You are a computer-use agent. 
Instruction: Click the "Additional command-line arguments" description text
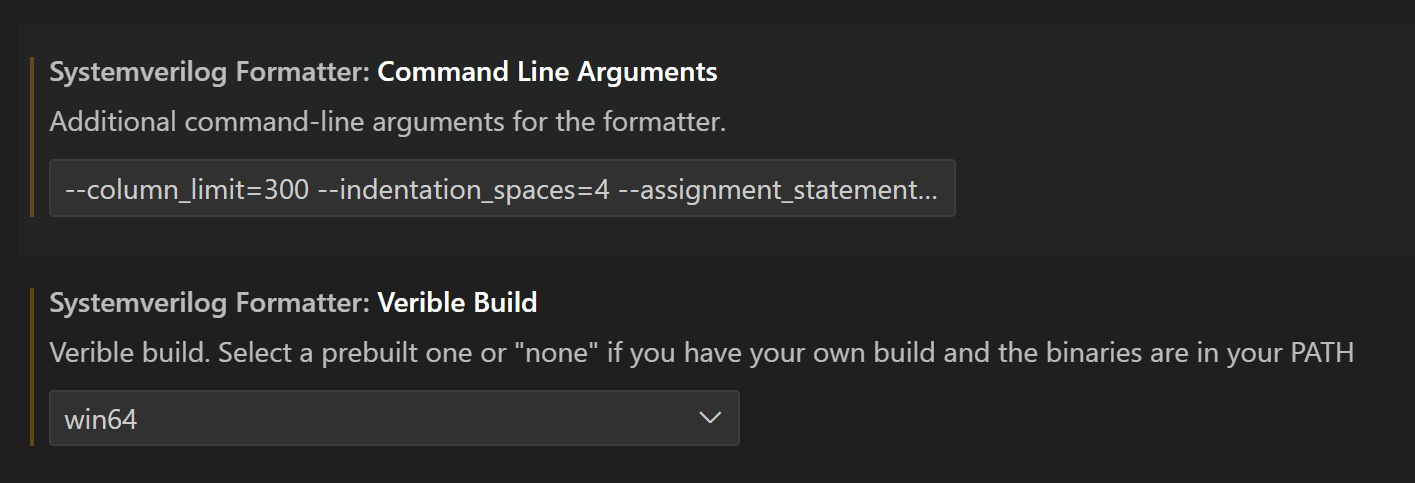click(387, 123)
